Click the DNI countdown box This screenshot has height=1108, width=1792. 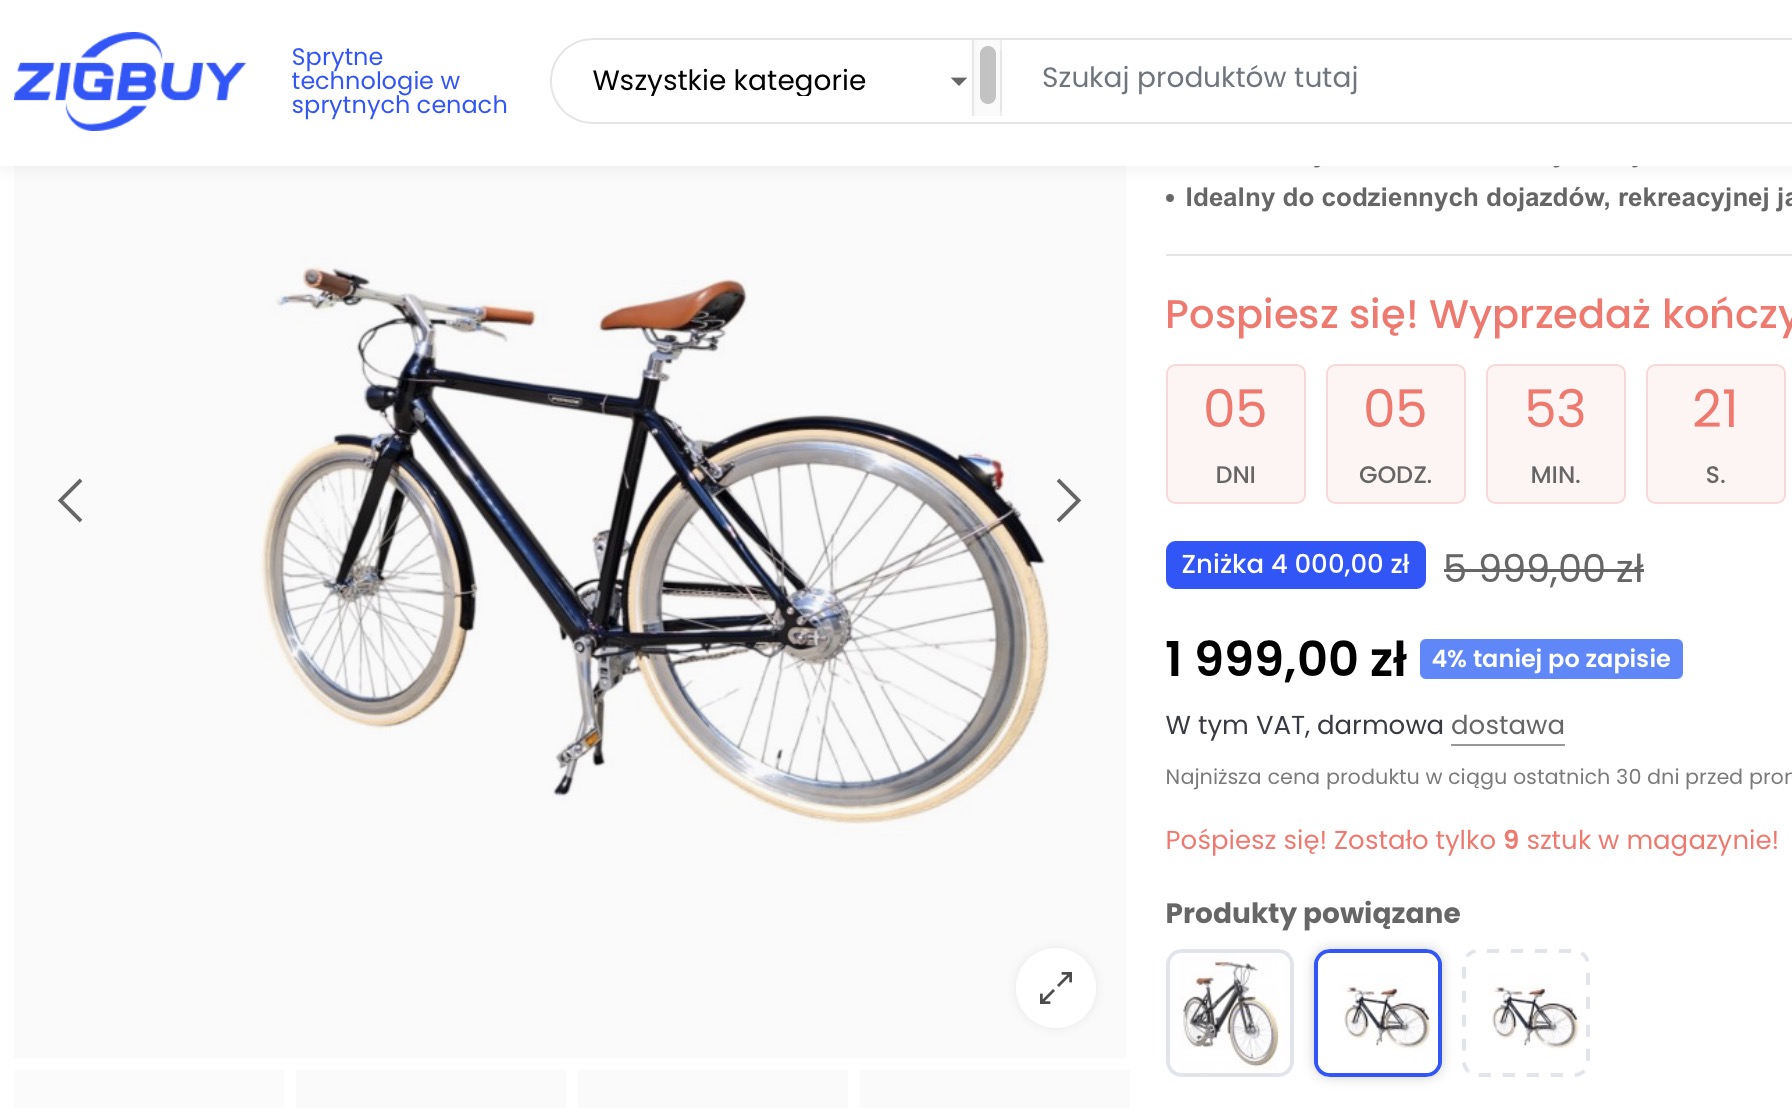1235,434
